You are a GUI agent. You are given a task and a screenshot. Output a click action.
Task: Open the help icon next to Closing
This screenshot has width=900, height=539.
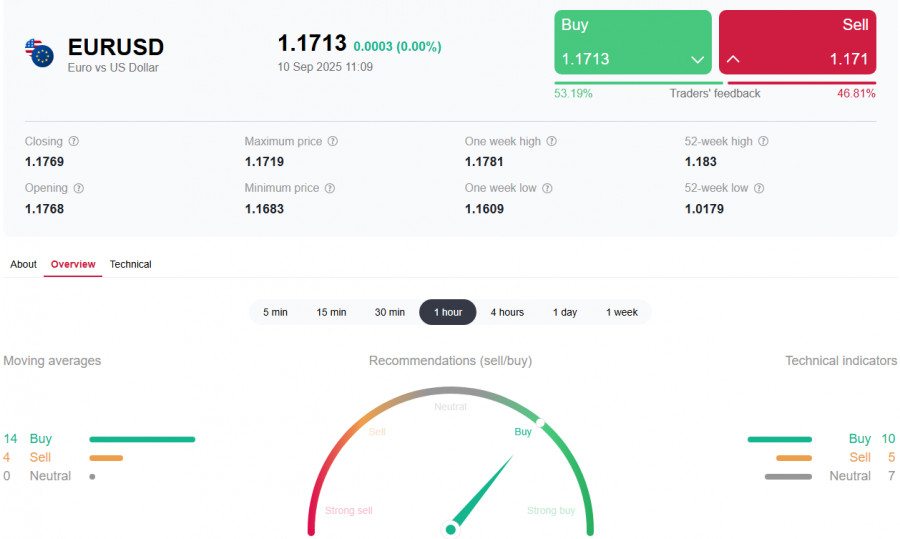point(73,141)
